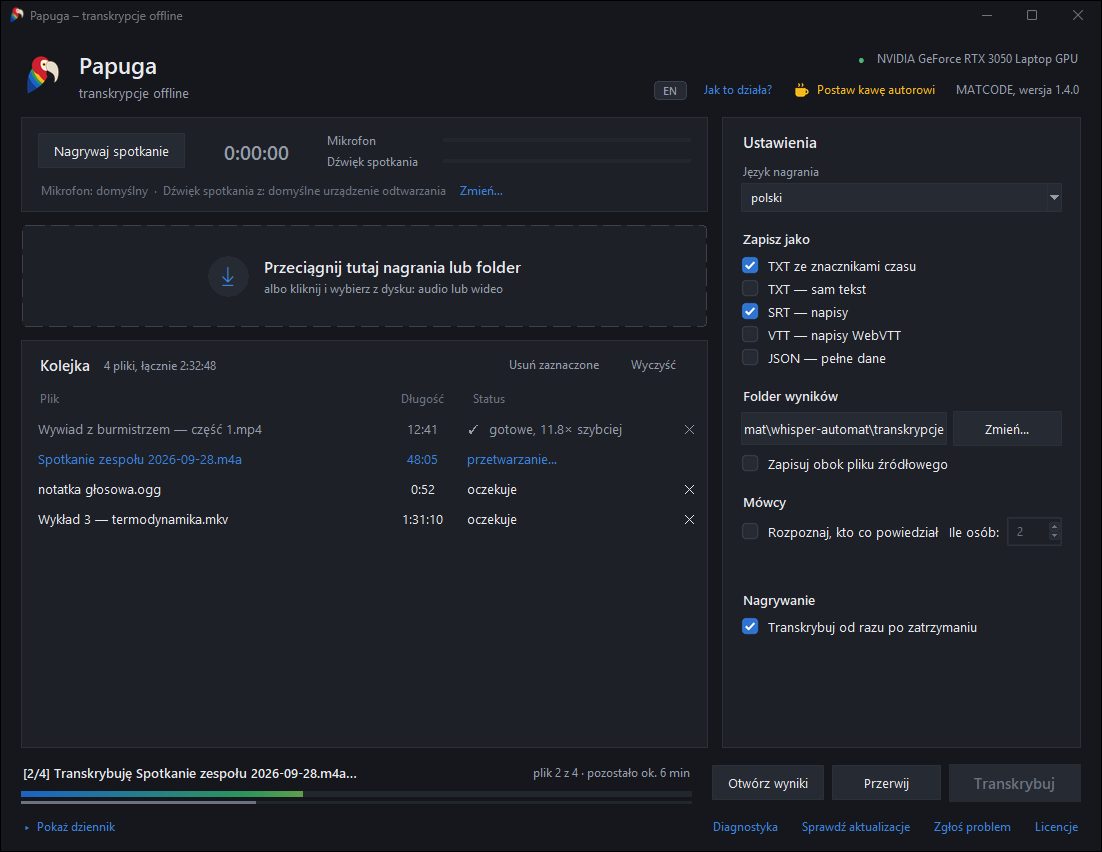Enable Zapisuj obok pliku źródłowego
Image resolution: width=1102 pixels, height=852 pixels.
pyautogui.click(x=750, y=464)
